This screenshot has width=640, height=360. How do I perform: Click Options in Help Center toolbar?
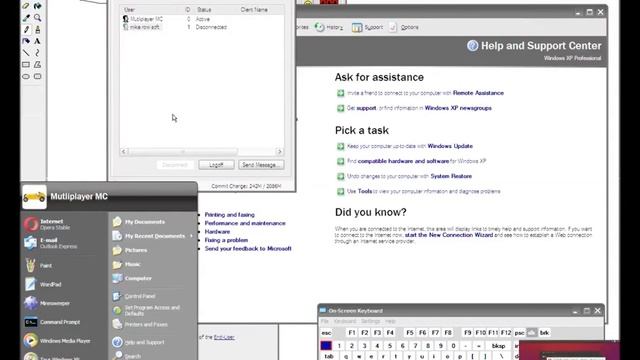pyautogui.click(x=404, y=27)
